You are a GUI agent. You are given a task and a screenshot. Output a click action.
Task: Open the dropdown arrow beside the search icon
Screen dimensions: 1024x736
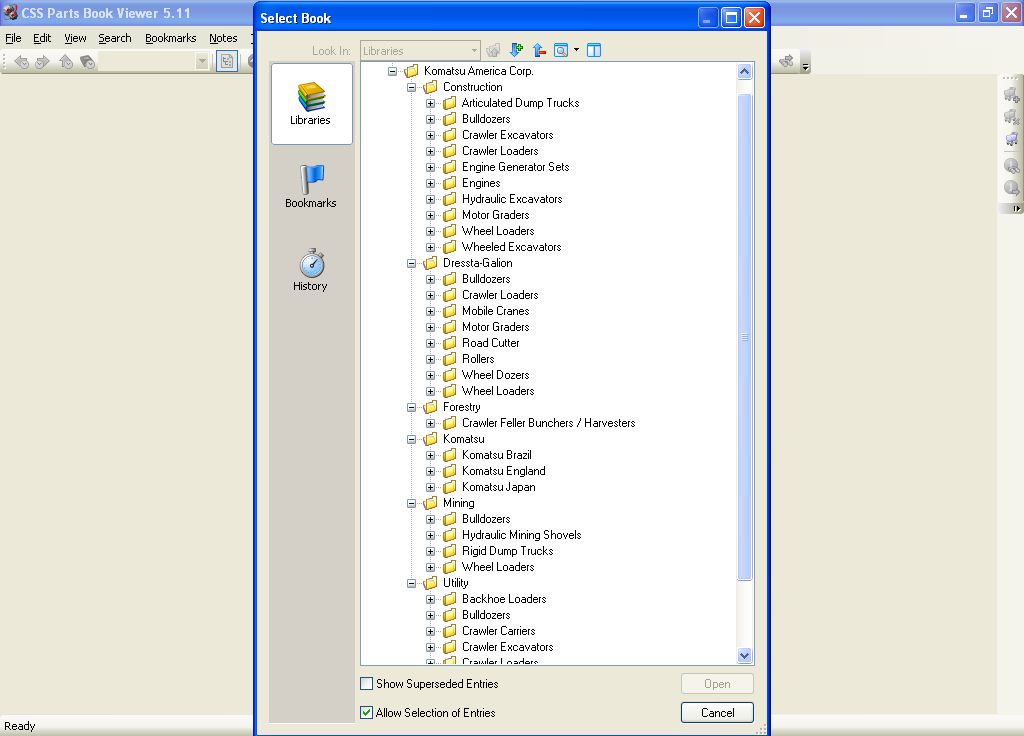click(x=576, y=50)
